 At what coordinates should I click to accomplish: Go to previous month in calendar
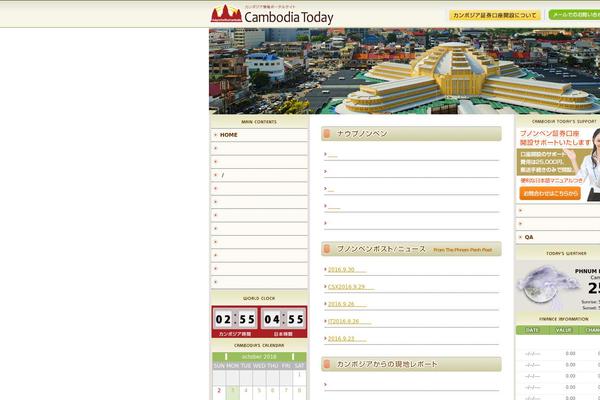tap(226, 357)
